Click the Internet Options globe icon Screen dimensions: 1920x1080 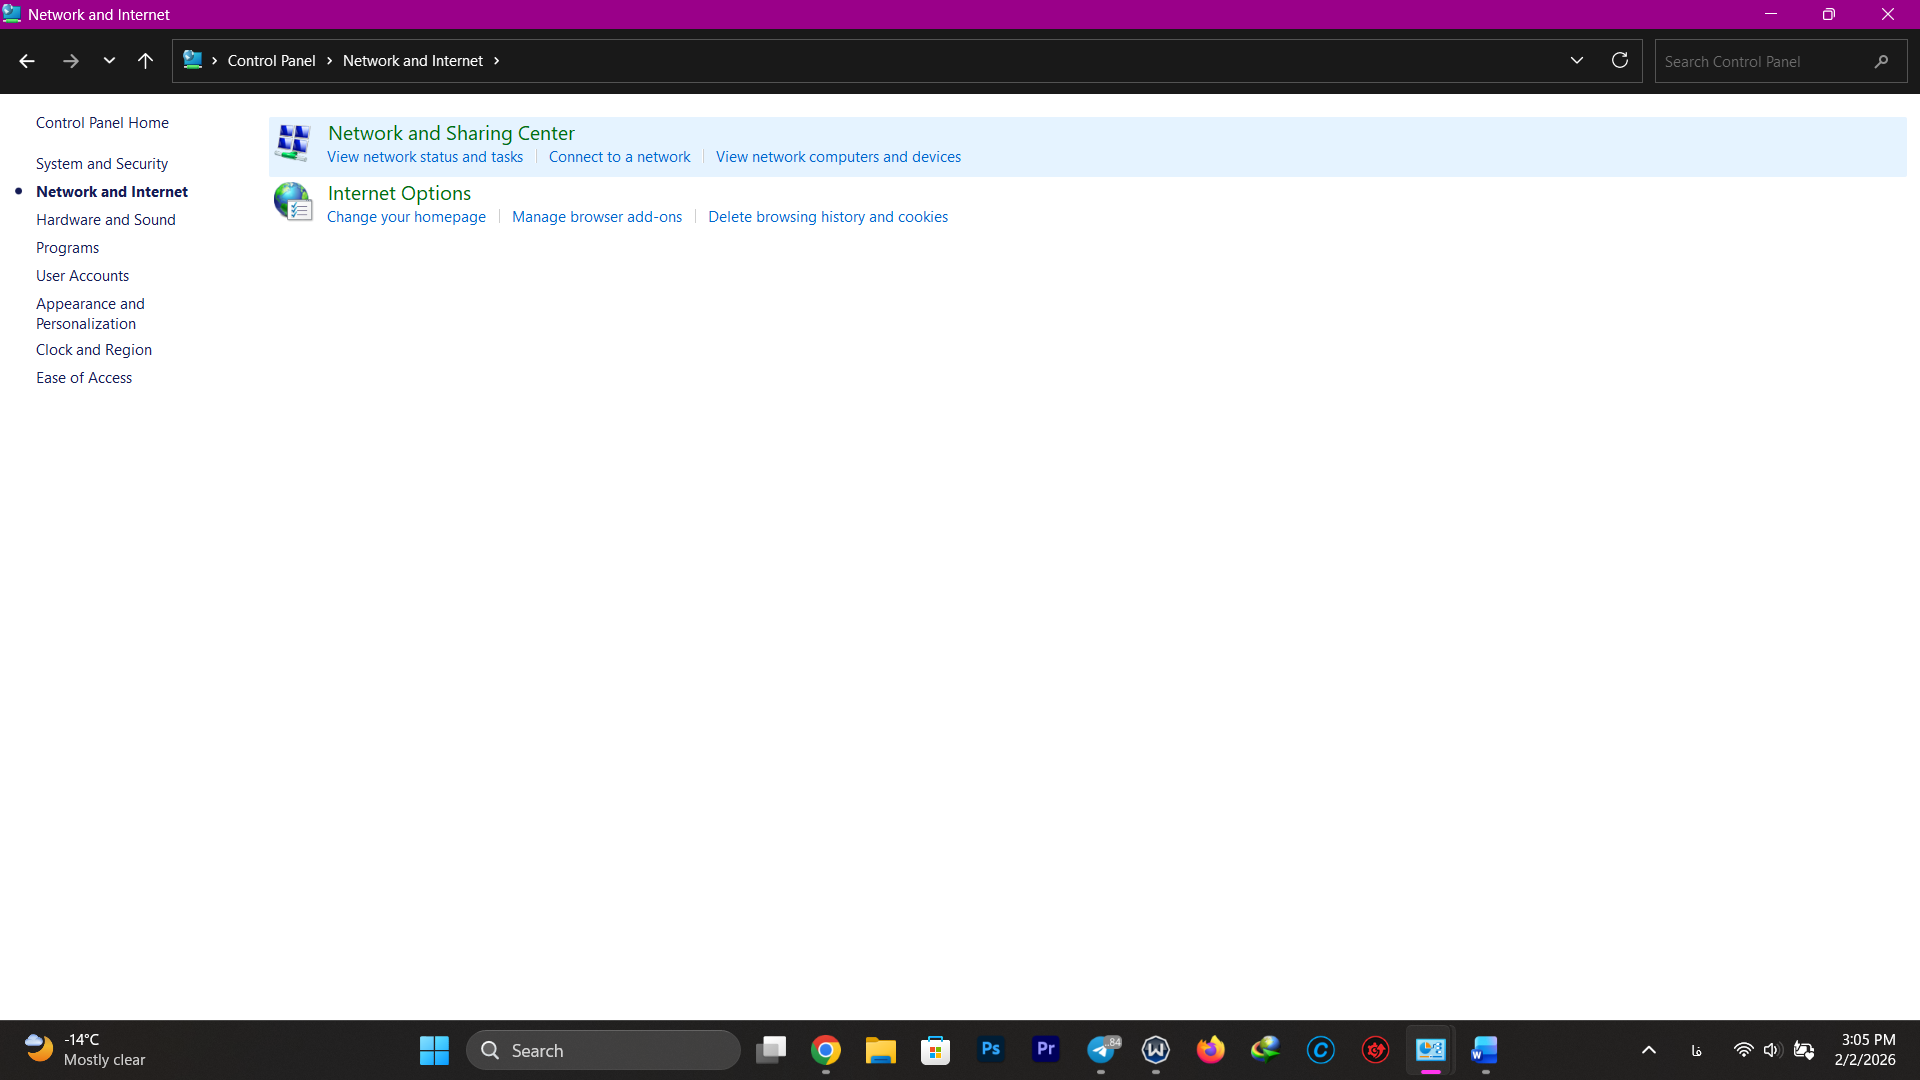coord(293,202)
